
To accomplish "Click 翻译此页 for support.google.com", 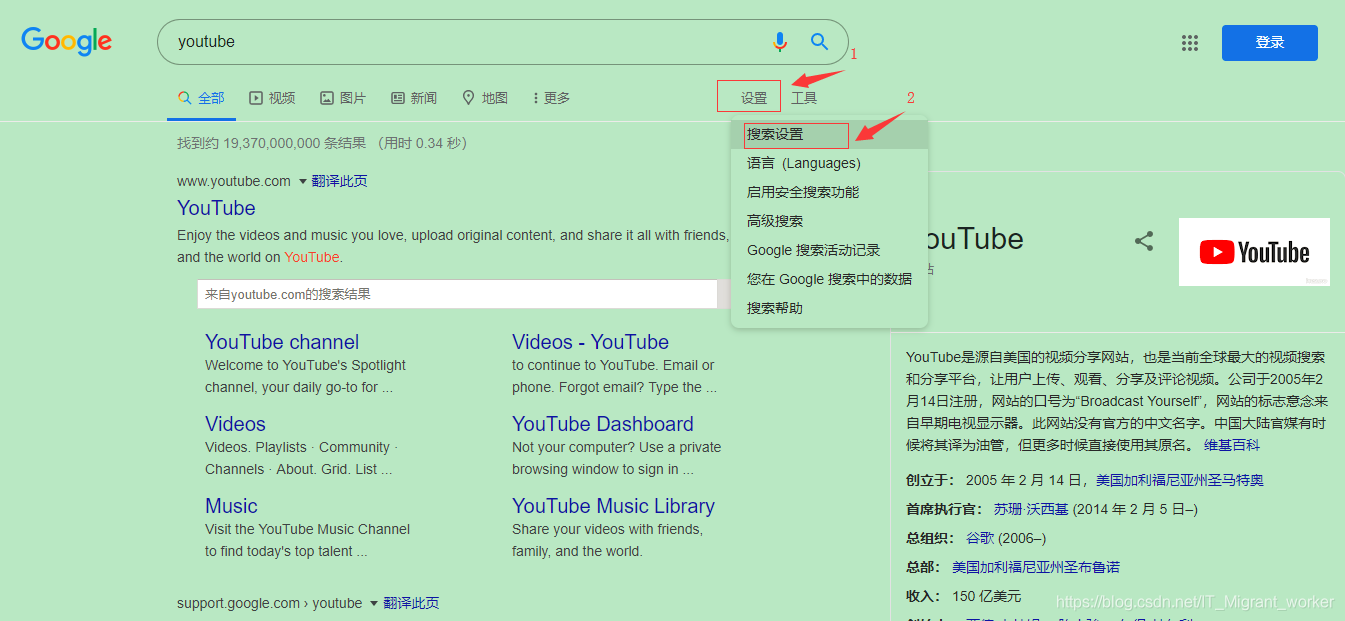I will coord(411,603).
